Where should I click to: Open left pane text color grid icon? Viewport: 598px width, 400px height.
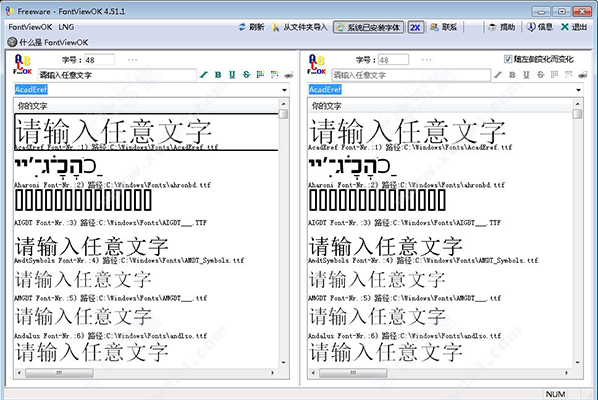point(260,75)
